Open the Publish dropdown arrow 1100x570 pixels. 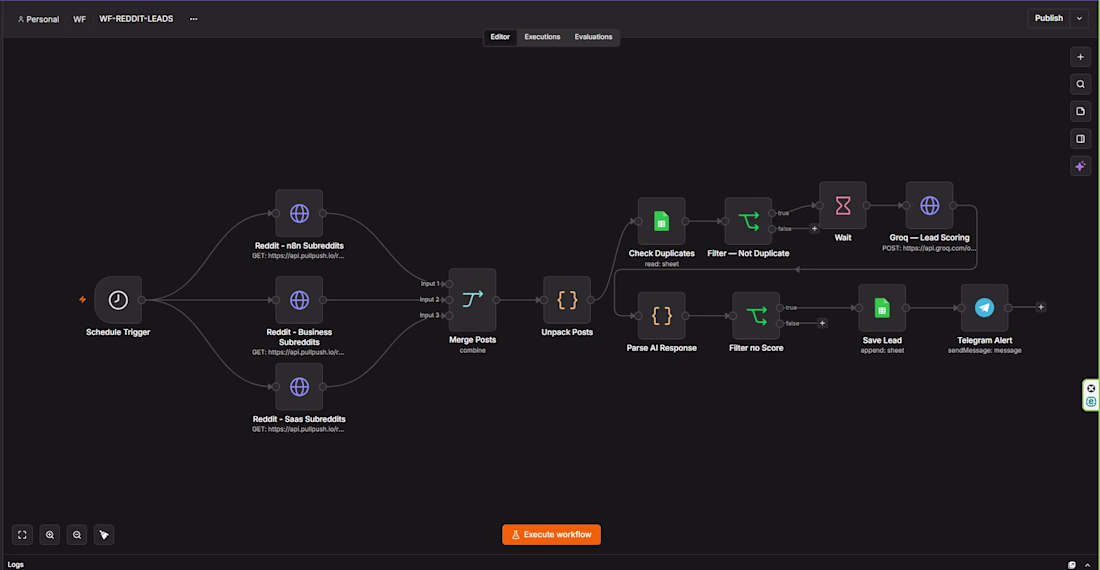(1079, 18)
